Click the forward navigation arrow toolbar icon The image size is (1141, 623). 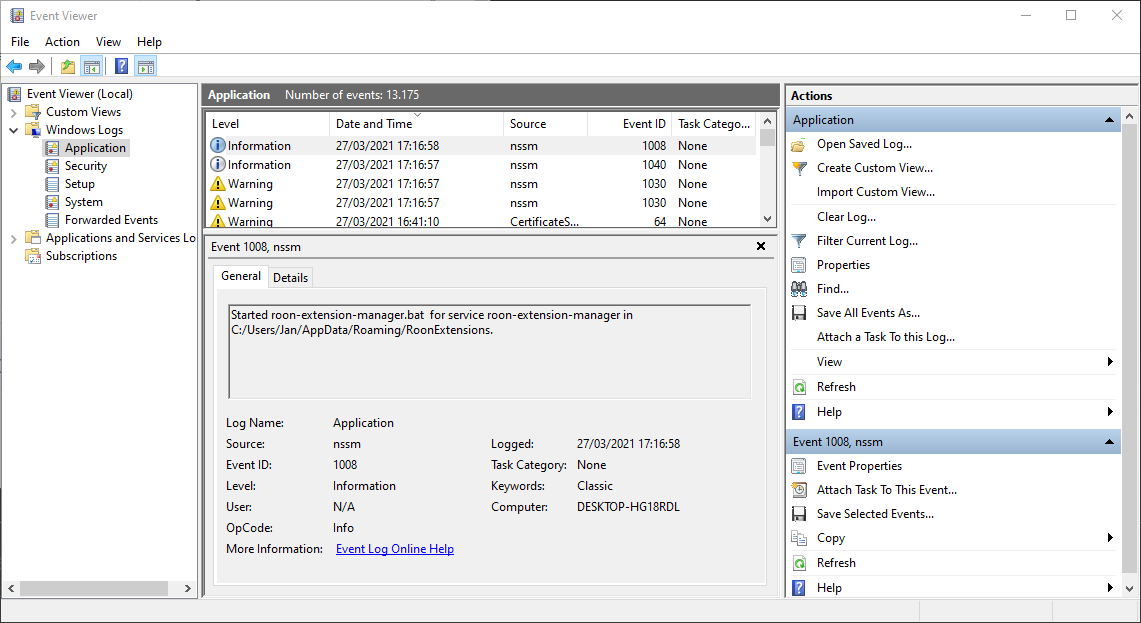[x=37, y=66]
